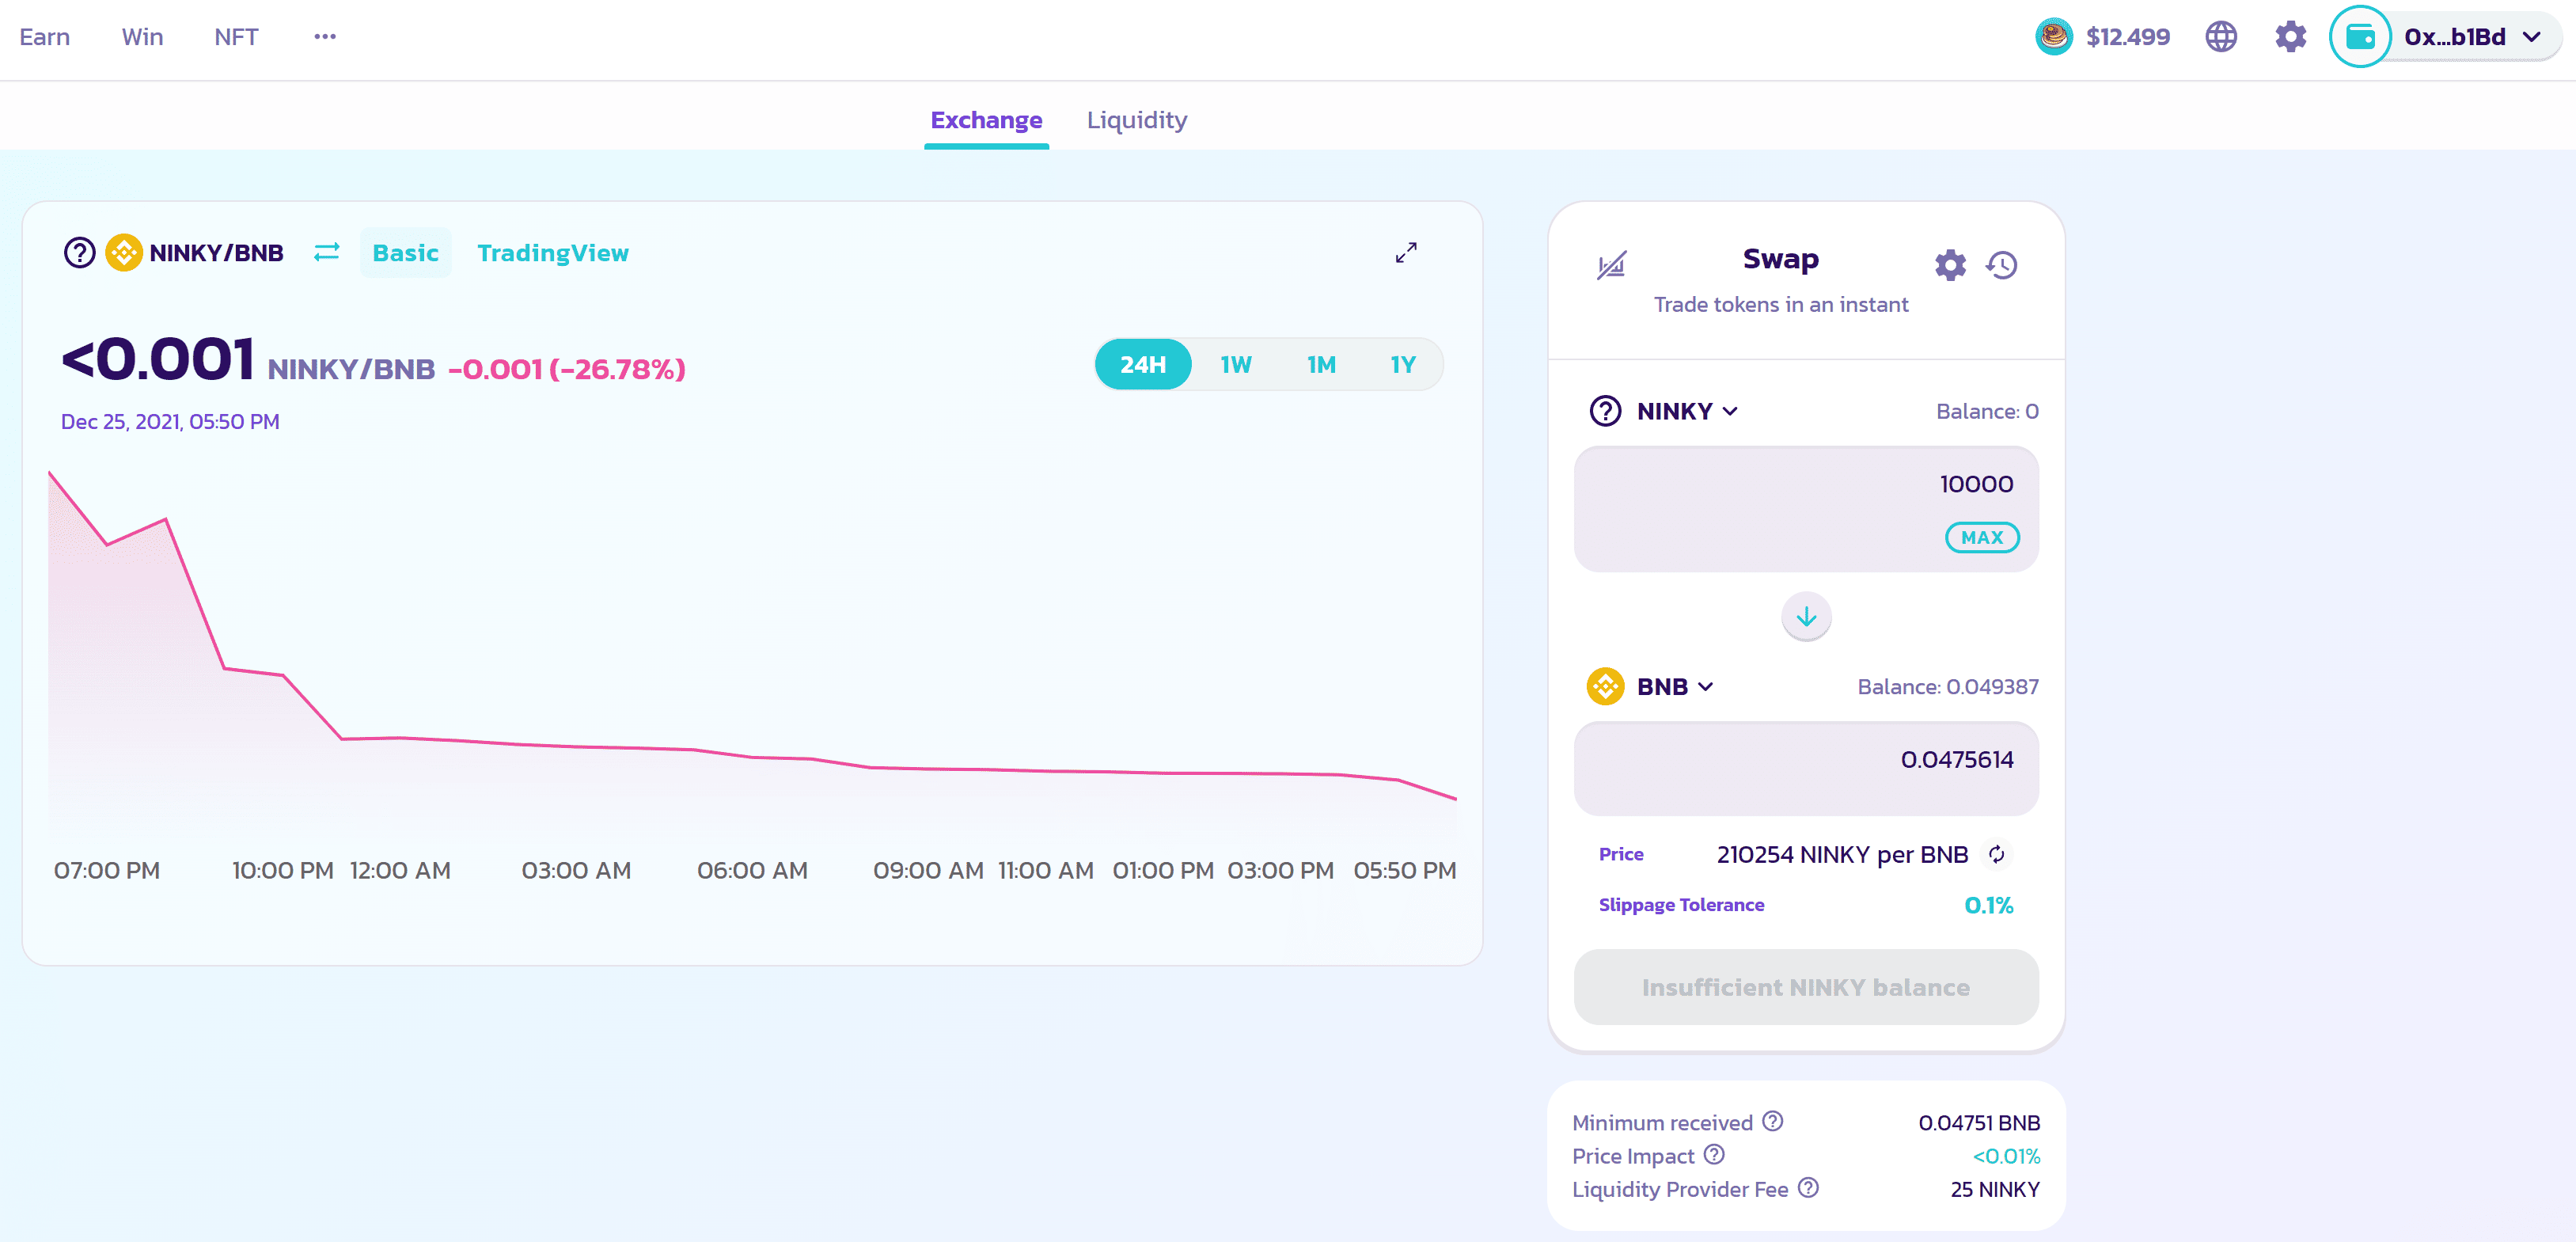Open language selector globe icon
The image size is (2576, 1242).
coord(2220,37)
